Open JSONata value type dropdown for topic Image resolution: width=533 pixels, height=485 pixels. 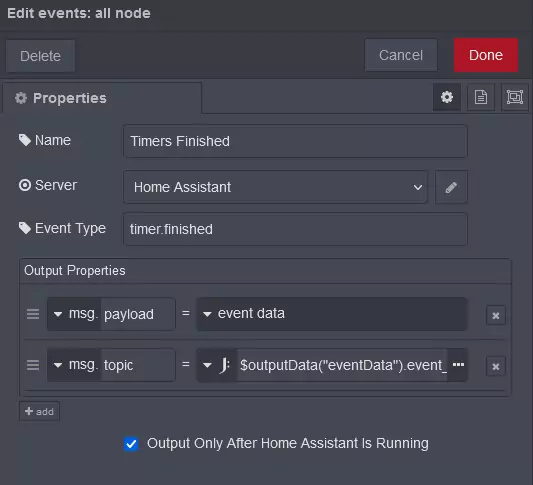217,365
